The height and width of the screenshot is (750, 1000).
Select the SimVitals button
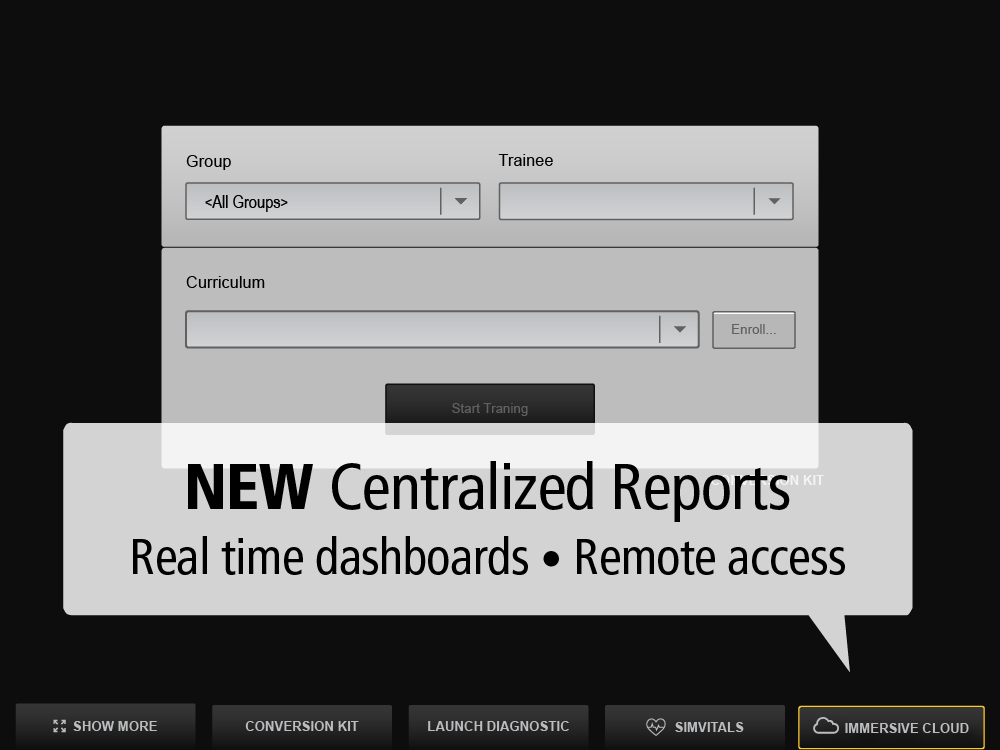click(695, 726)
